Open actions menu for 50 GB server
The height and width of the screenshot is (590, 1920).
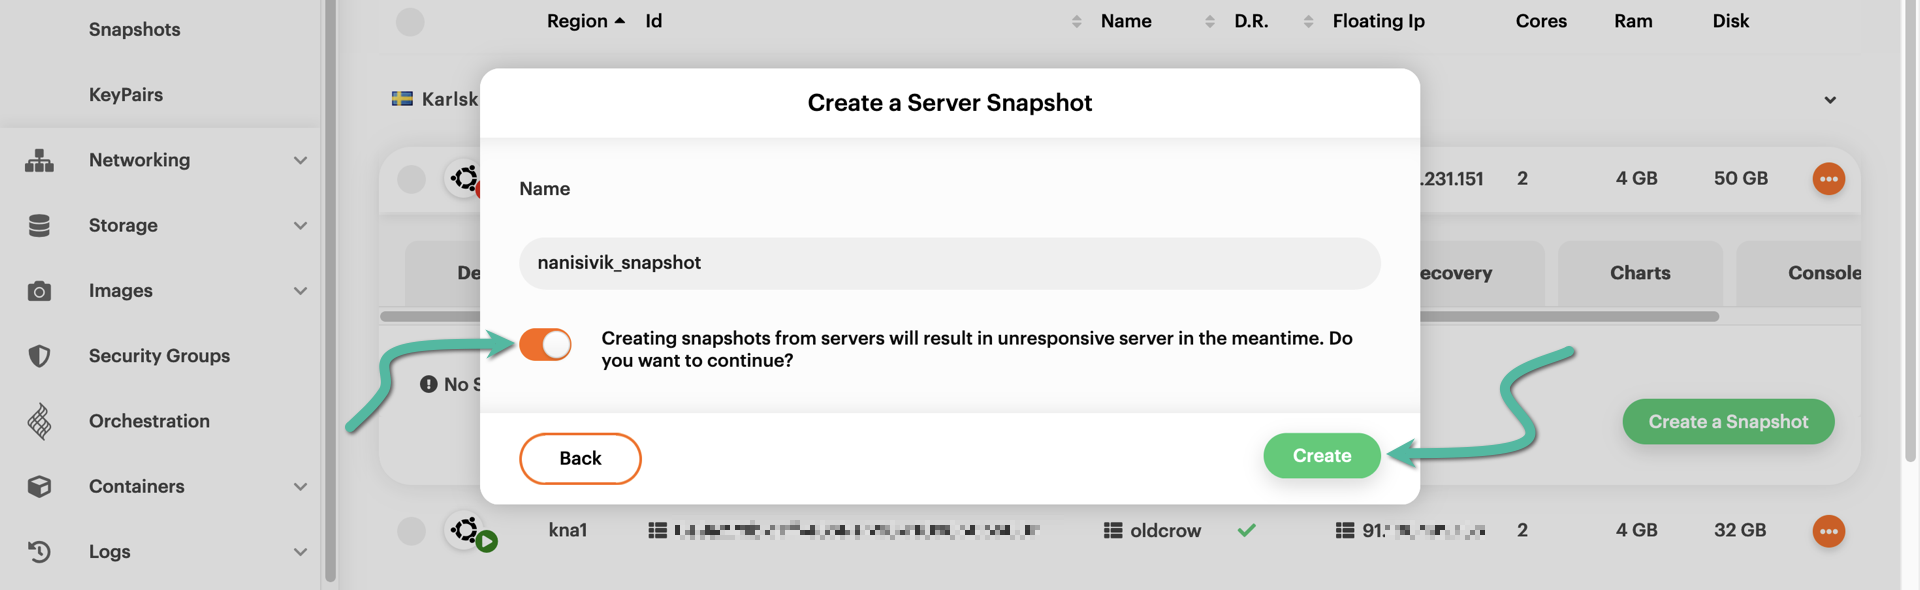[x=1828, y=179]
